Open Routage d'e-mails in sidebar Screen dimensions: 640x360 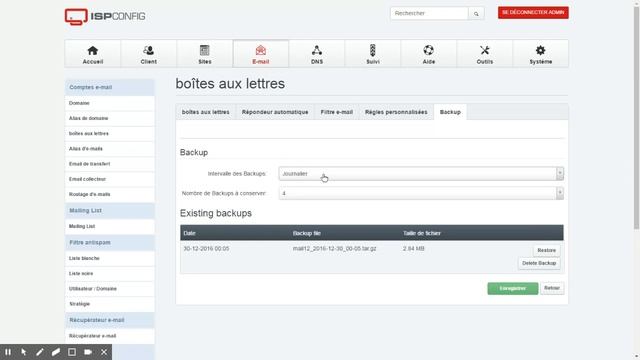click(x=109, y=194)
